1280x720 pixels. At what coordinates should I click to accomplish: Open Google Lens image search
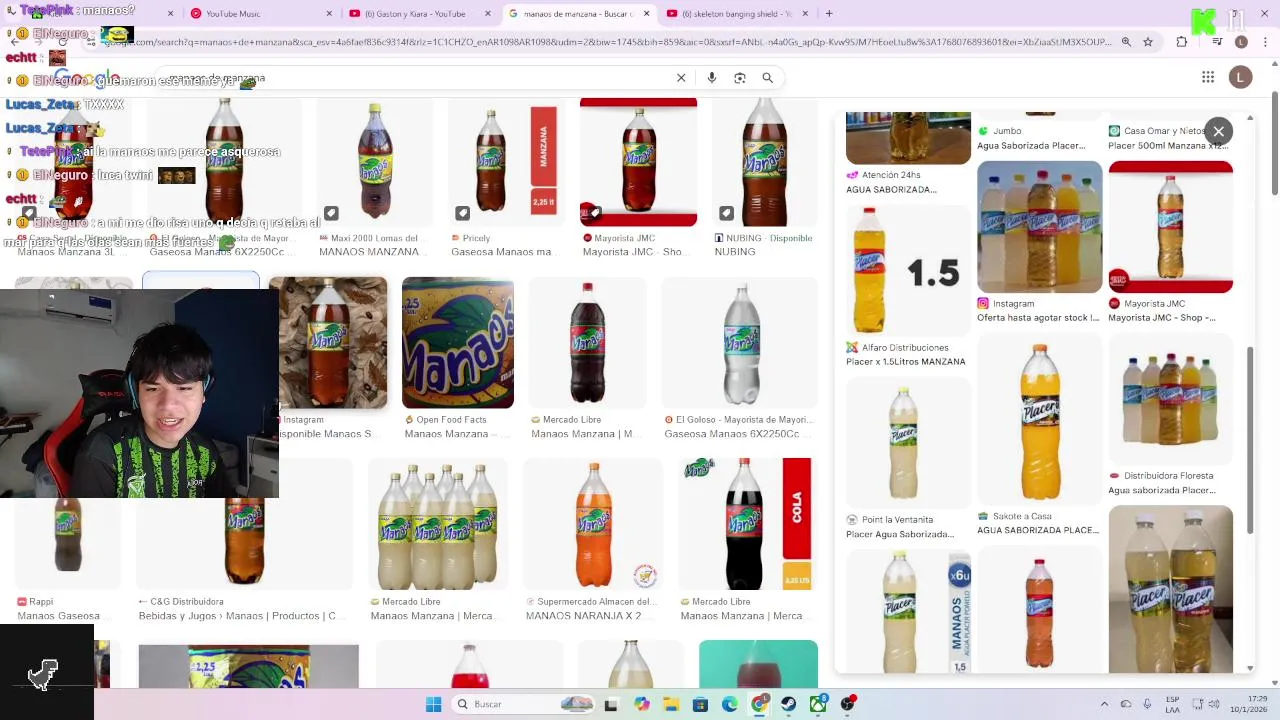740,78
